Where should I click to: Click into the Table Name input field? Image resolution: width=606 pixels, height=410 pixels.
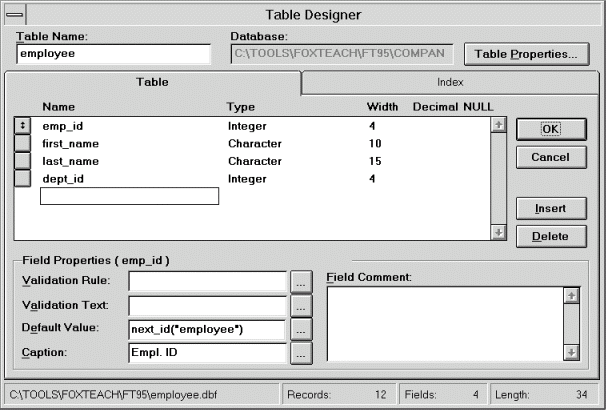114,54
